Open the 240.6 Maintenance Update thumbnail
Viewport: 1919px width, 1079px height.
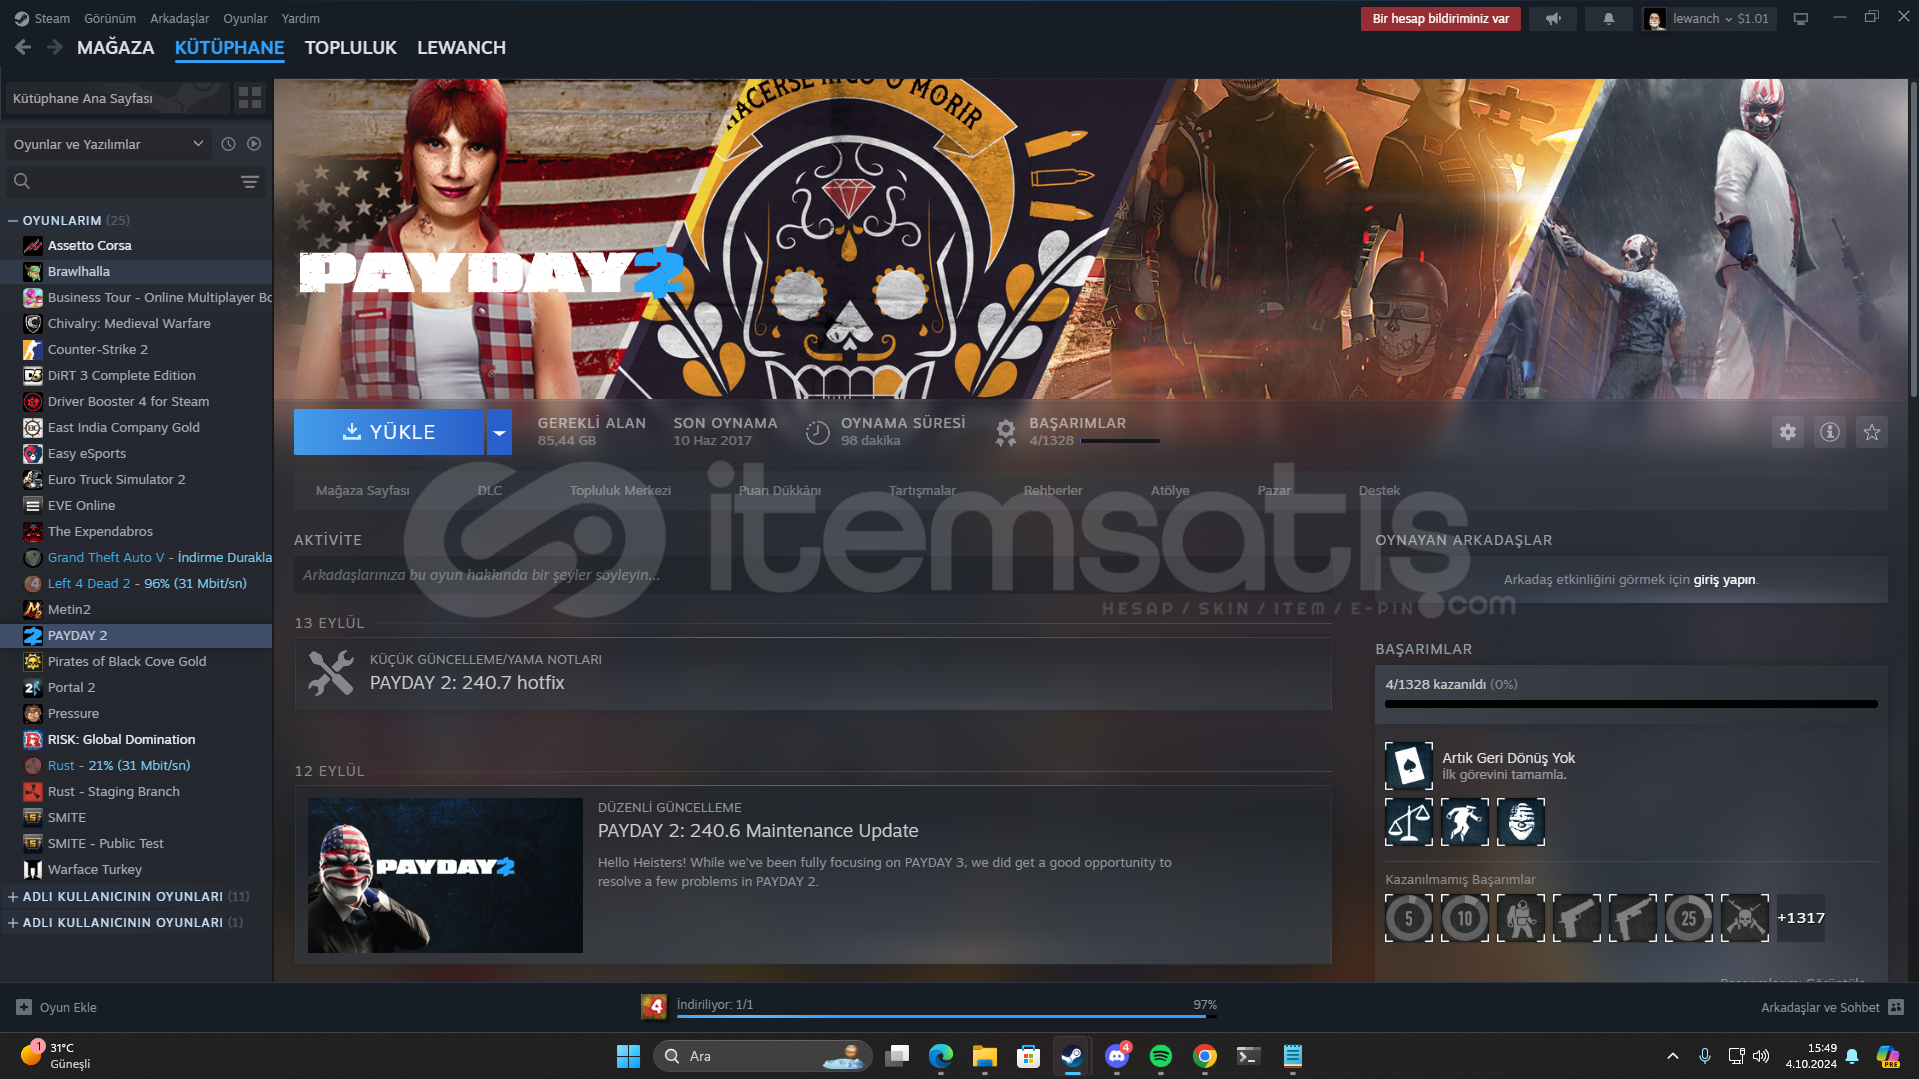click(x=445, y=875)
